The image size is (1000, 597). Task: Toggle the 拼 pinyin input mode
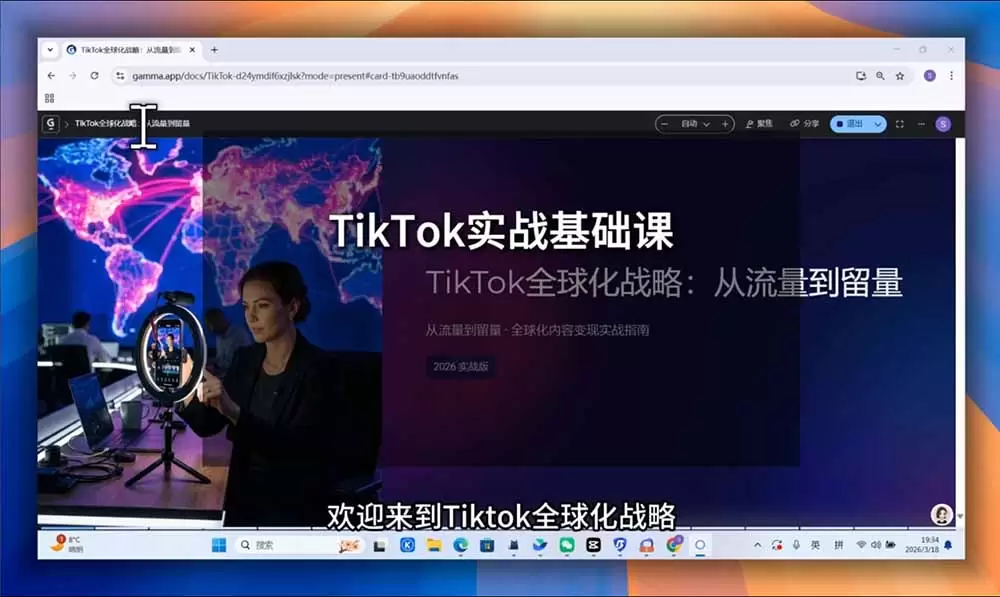(x=839, y=545)
